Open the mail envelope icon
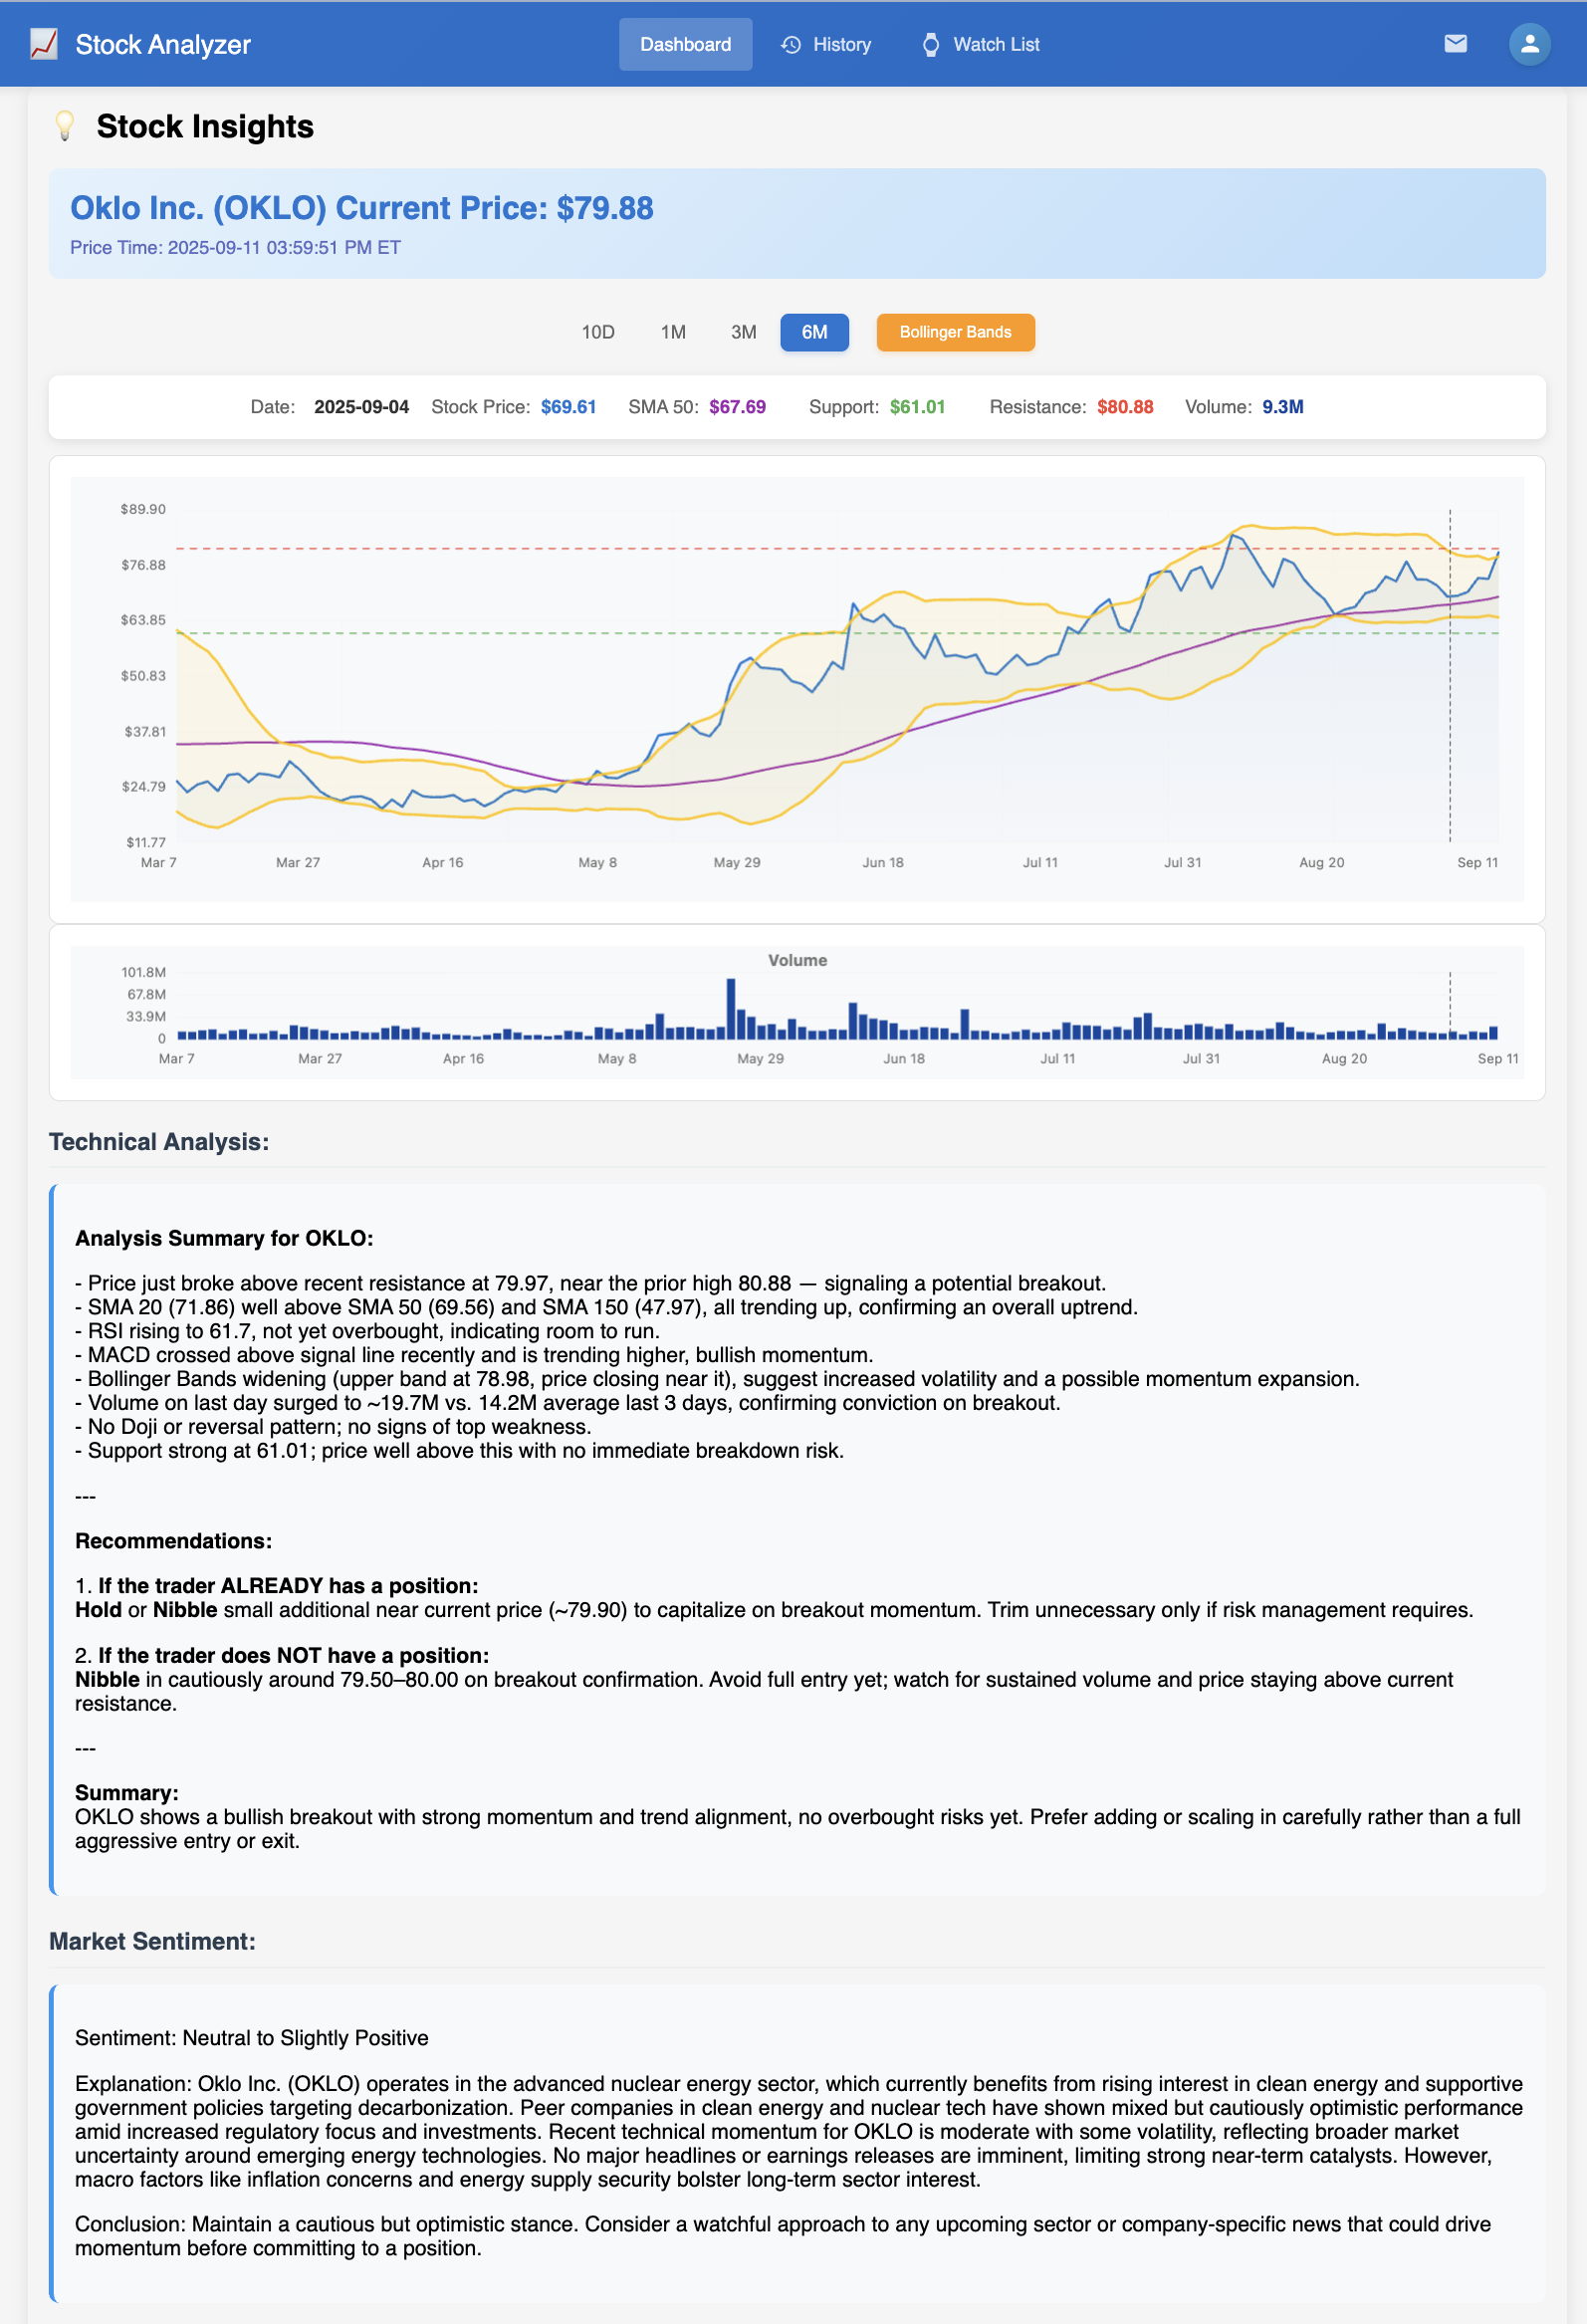Viewport: 1587px width, 2324px height. tap(1455, 44)
